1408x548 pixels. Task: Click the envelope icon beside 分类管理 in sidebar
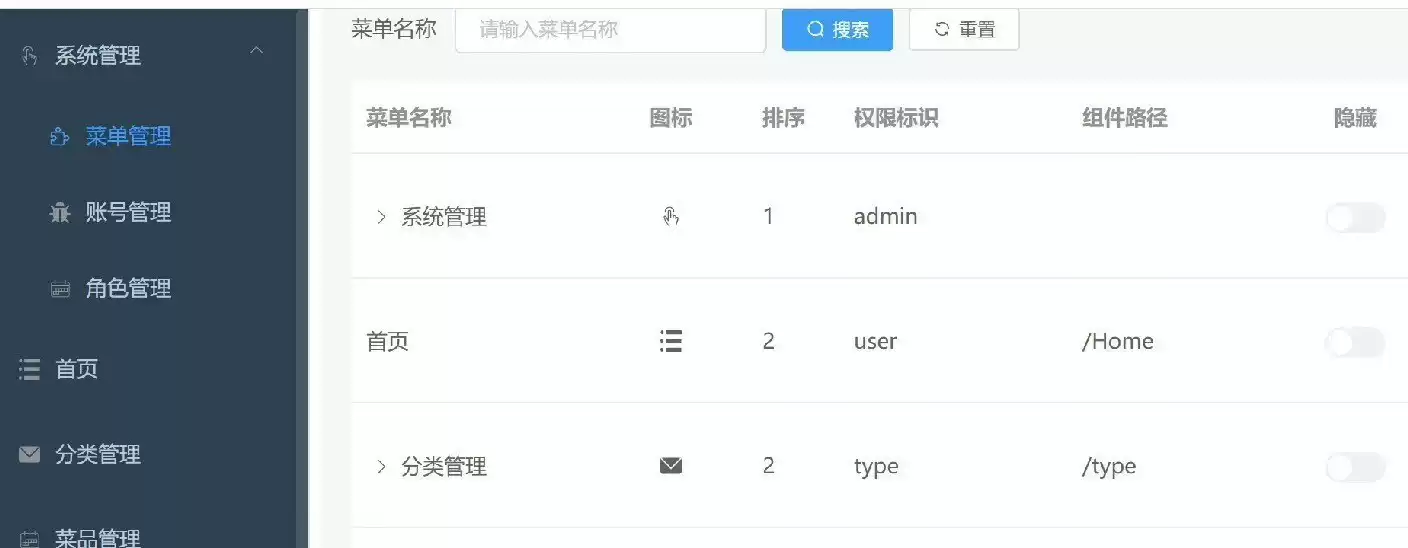pos(29,455)
